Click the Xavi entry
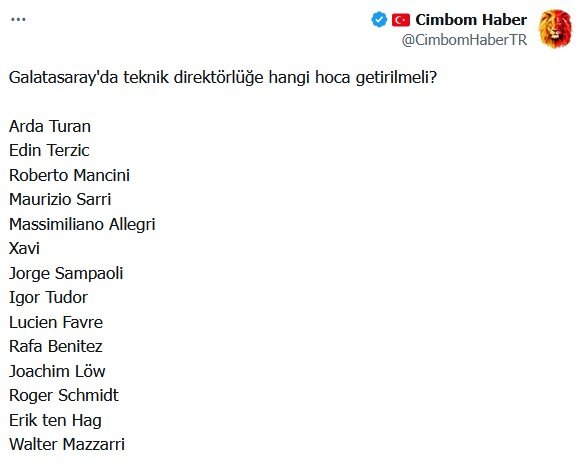The width and height of the screenshot is (588, 470). pos(24,248)
